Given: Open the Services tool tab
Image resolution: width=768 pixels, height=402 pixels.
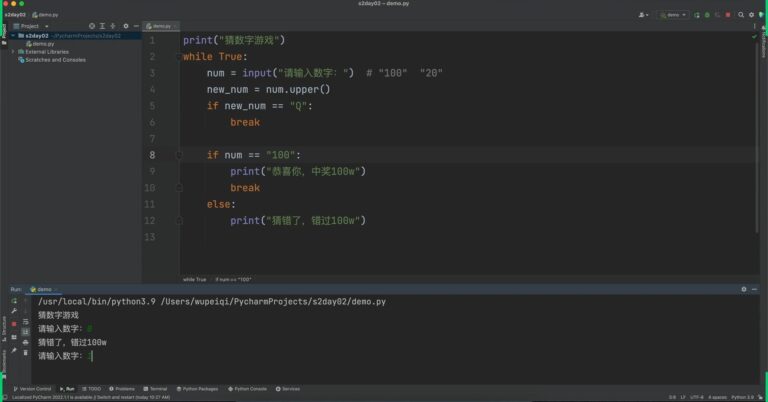Looking at the screenshot, I should click(288, 389).
